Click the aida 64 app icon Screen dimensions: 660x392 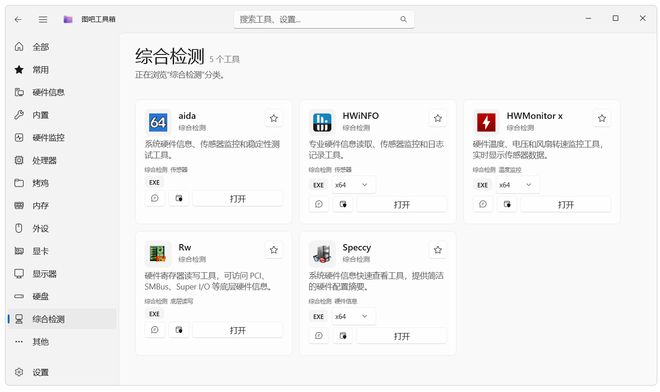point(158,123)
